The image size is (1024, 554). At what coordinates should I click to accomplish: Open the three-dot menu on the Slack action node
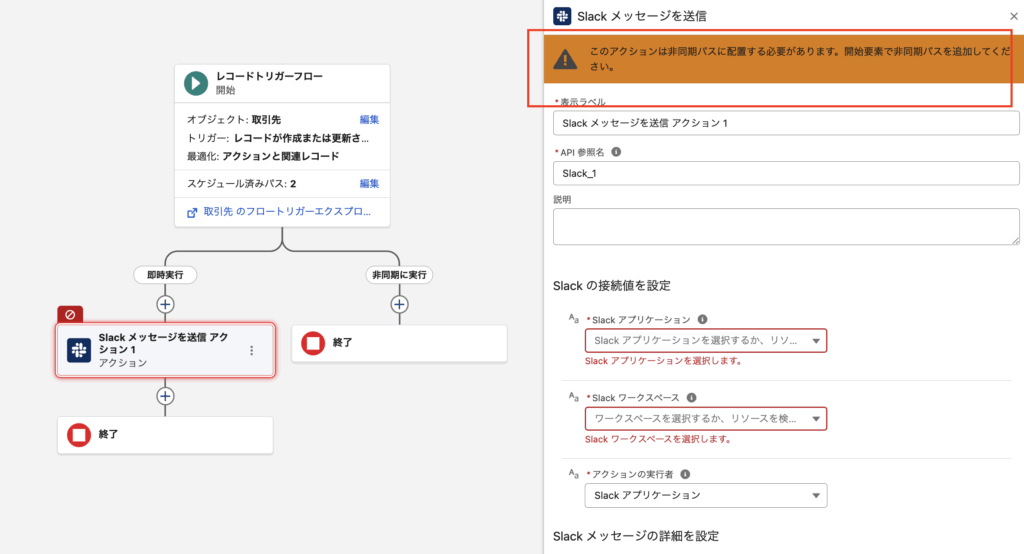tap(252, 351)
